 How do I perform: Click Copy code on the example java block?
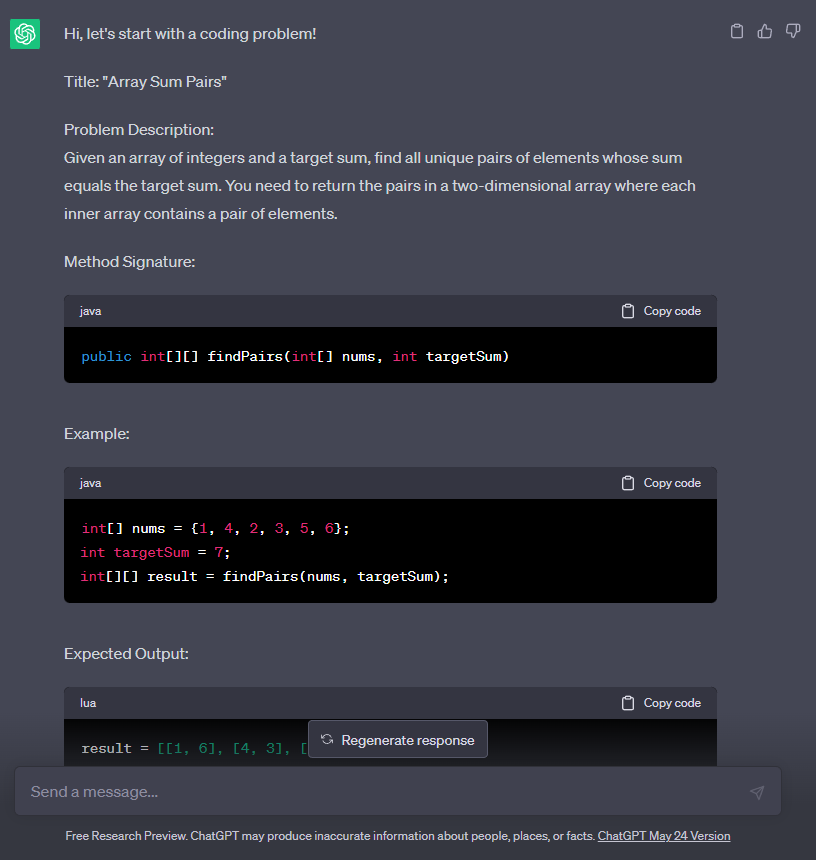[x=671, y=482]
